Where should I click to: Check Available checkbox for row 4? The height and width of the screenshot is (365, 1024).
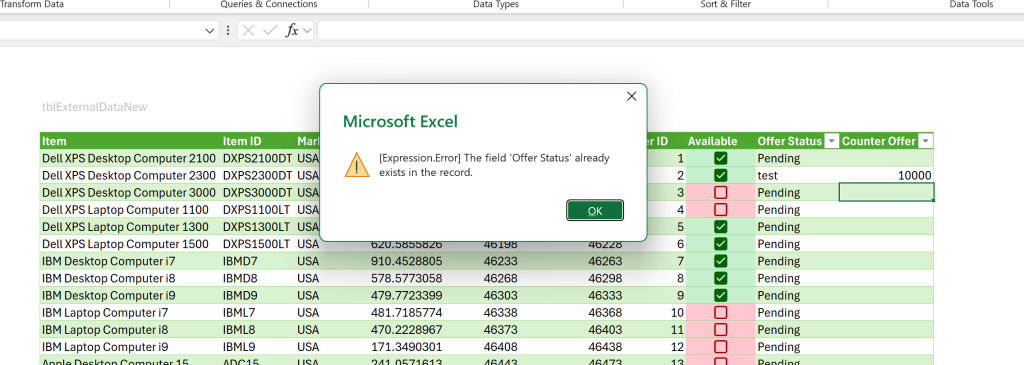click(x=720, y=210)
